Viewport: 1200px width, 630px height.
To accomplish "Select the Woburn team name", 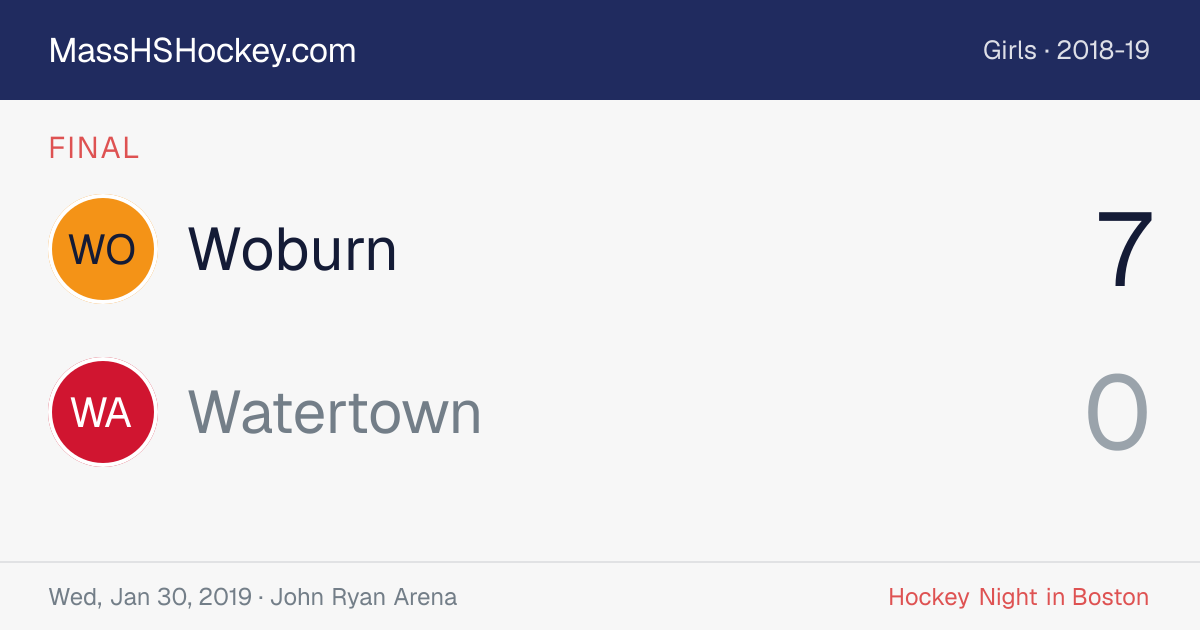I will 293,249.
